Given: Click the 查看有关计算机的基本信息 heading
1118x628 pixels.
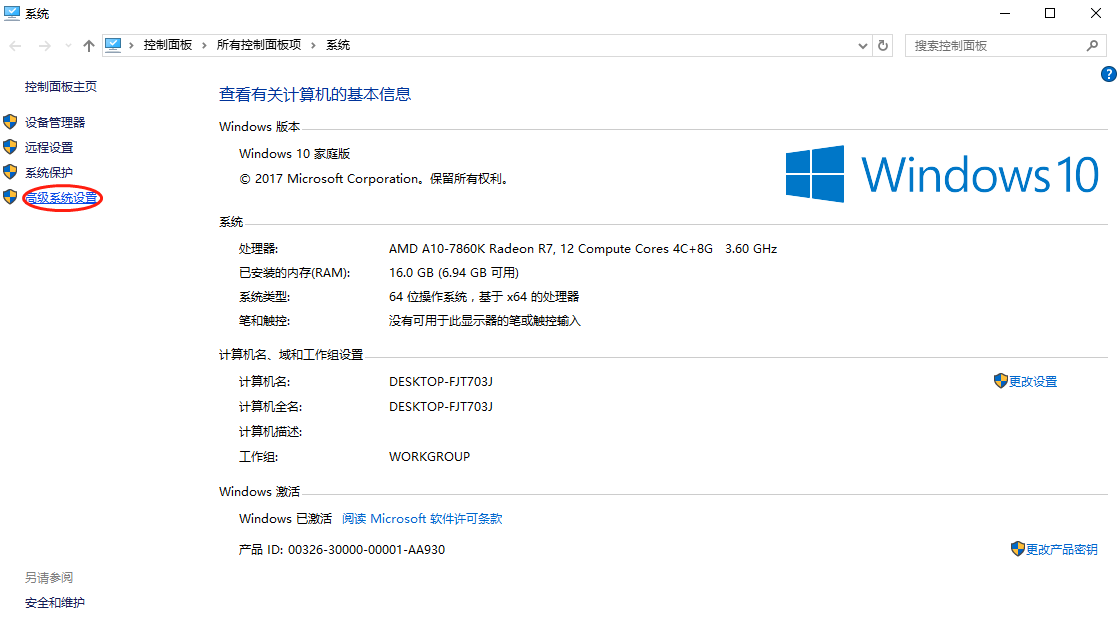Looking at the screenshot, I should 314,94.
